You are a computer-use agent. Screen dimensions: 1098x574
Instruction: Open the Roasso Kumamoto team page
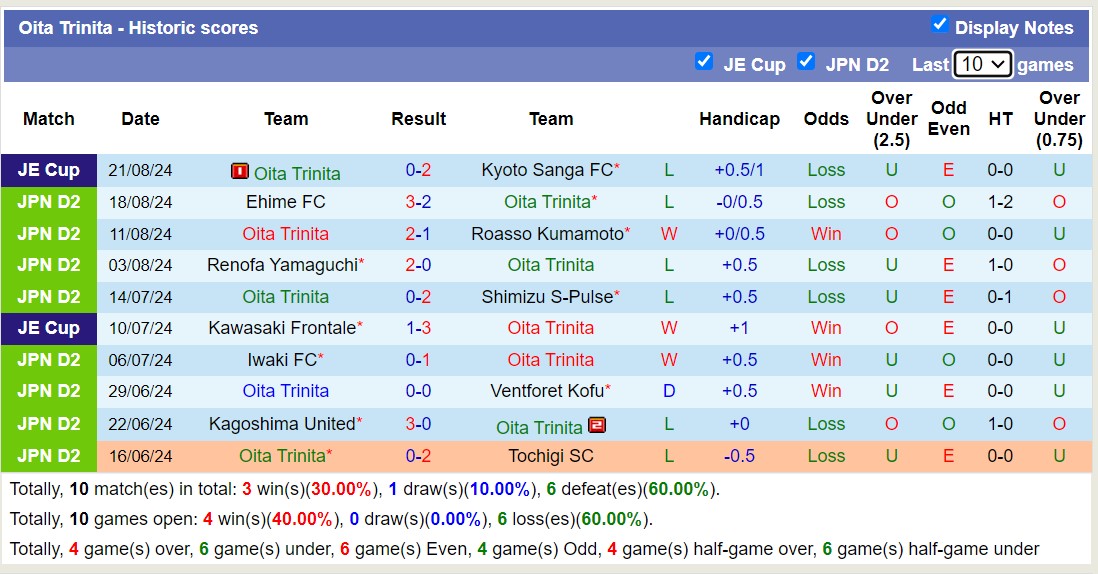[546, 234]
